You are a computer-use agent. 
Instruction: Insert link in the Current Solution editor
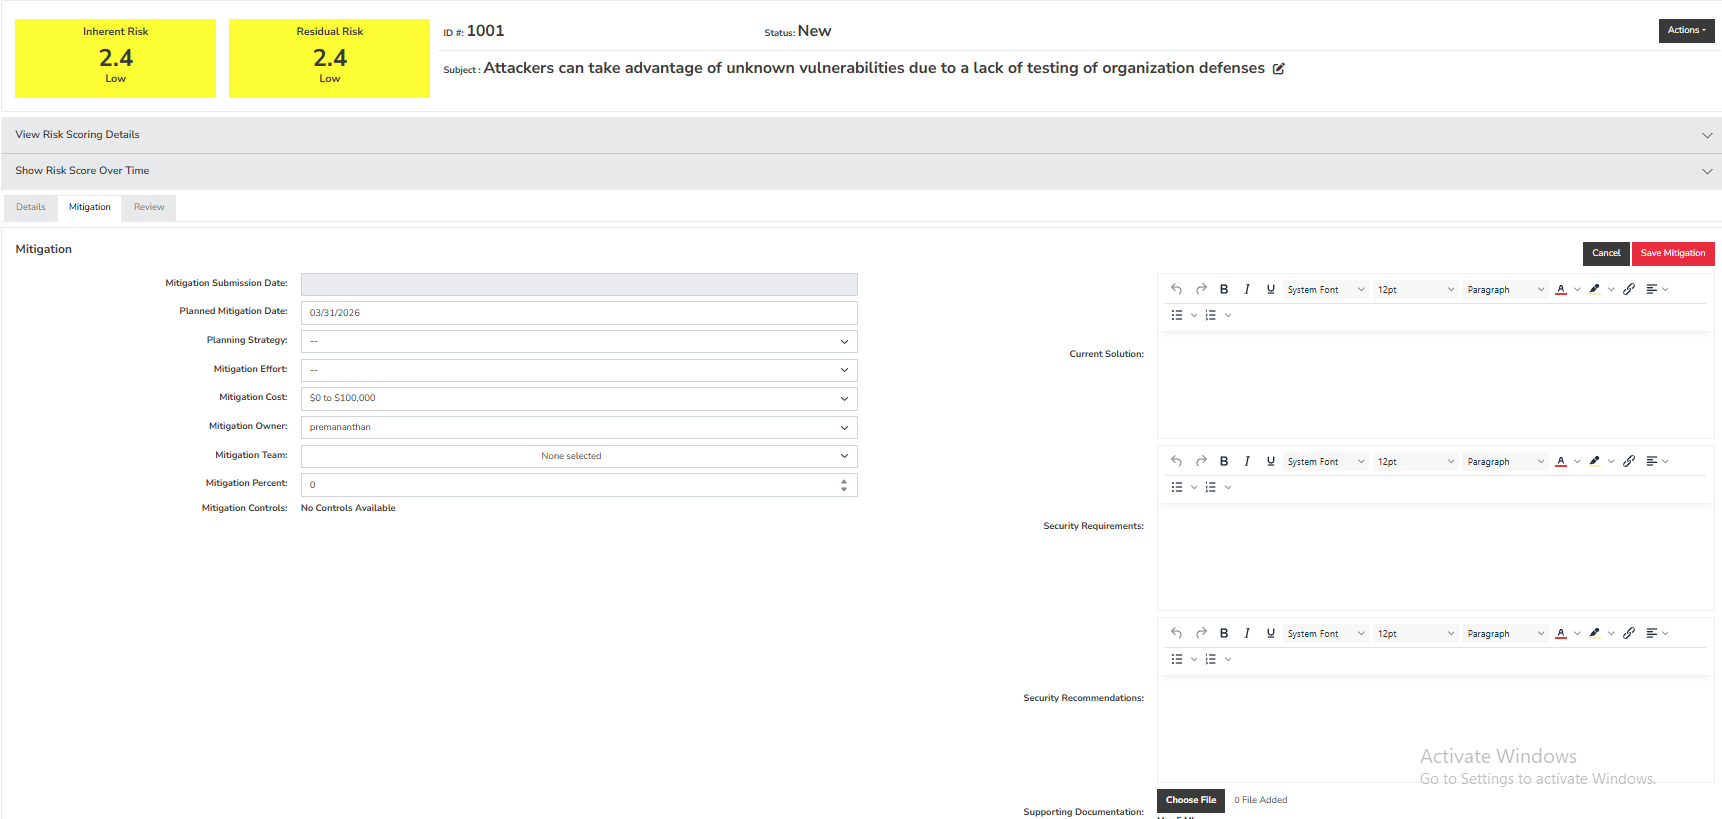[1629, 289]
